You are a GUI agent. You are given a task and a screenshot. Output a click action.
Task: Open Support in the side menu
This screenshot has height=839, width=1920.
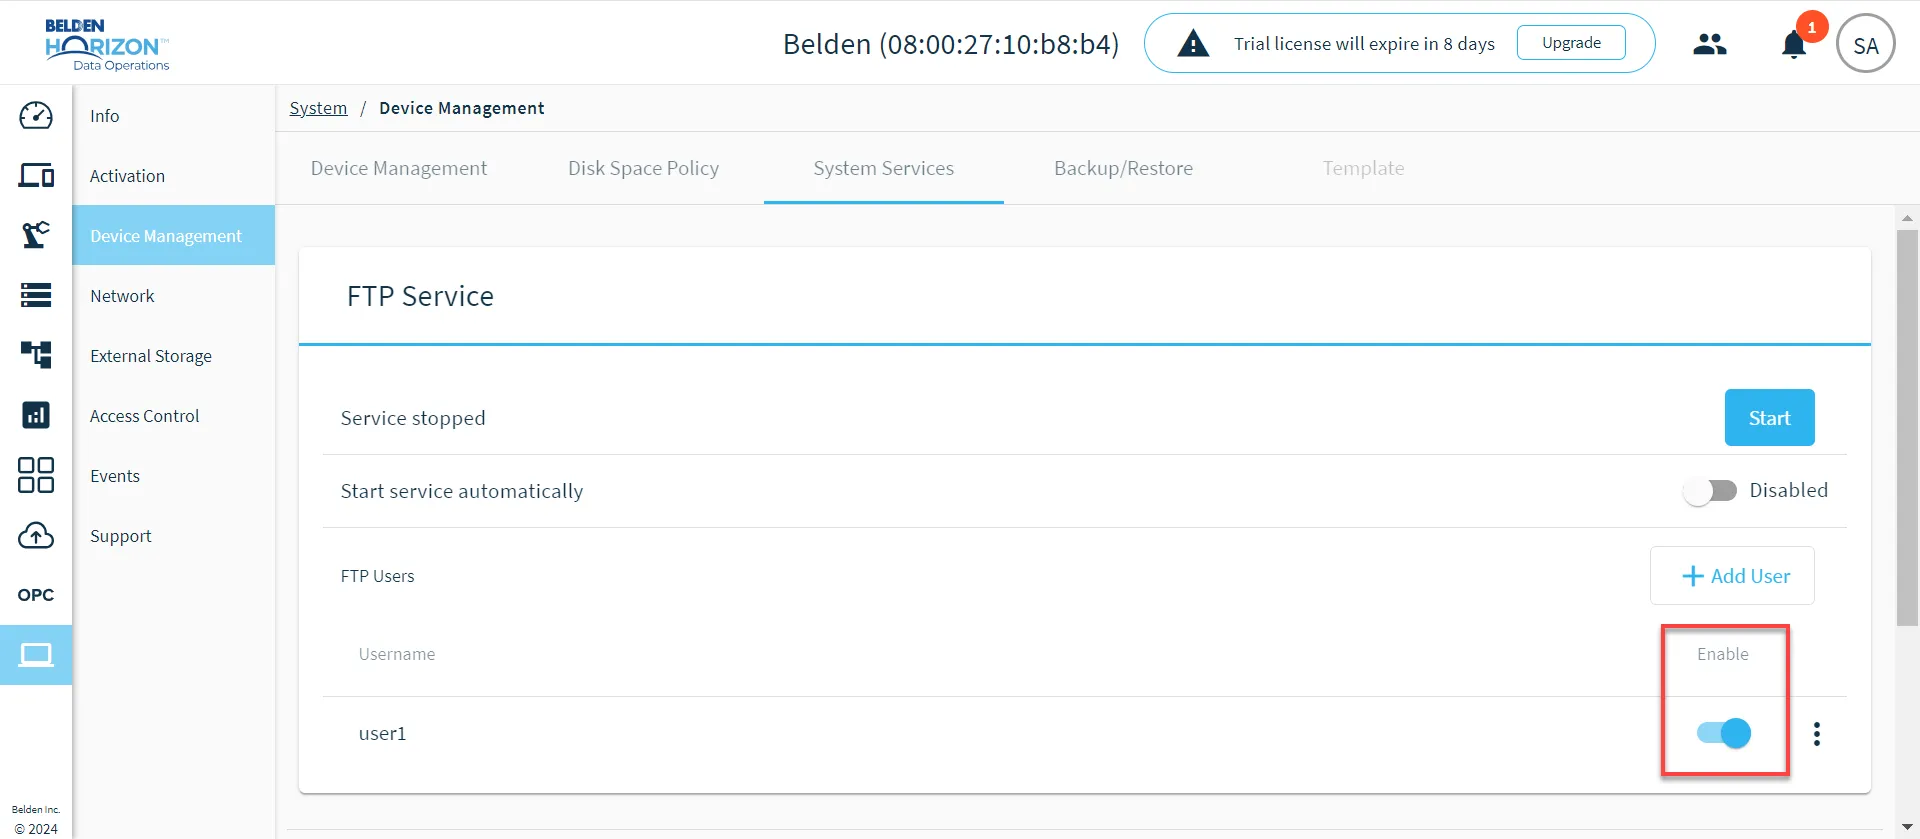[x=174, y=536]
